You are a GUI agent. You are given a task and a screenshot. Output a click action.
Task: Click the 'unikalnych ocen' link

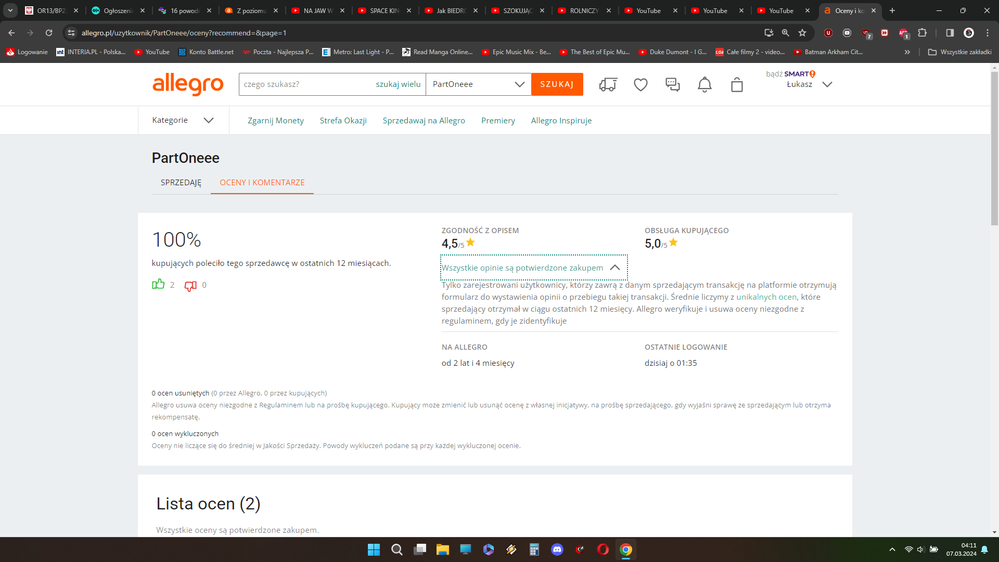coord(766,297)
